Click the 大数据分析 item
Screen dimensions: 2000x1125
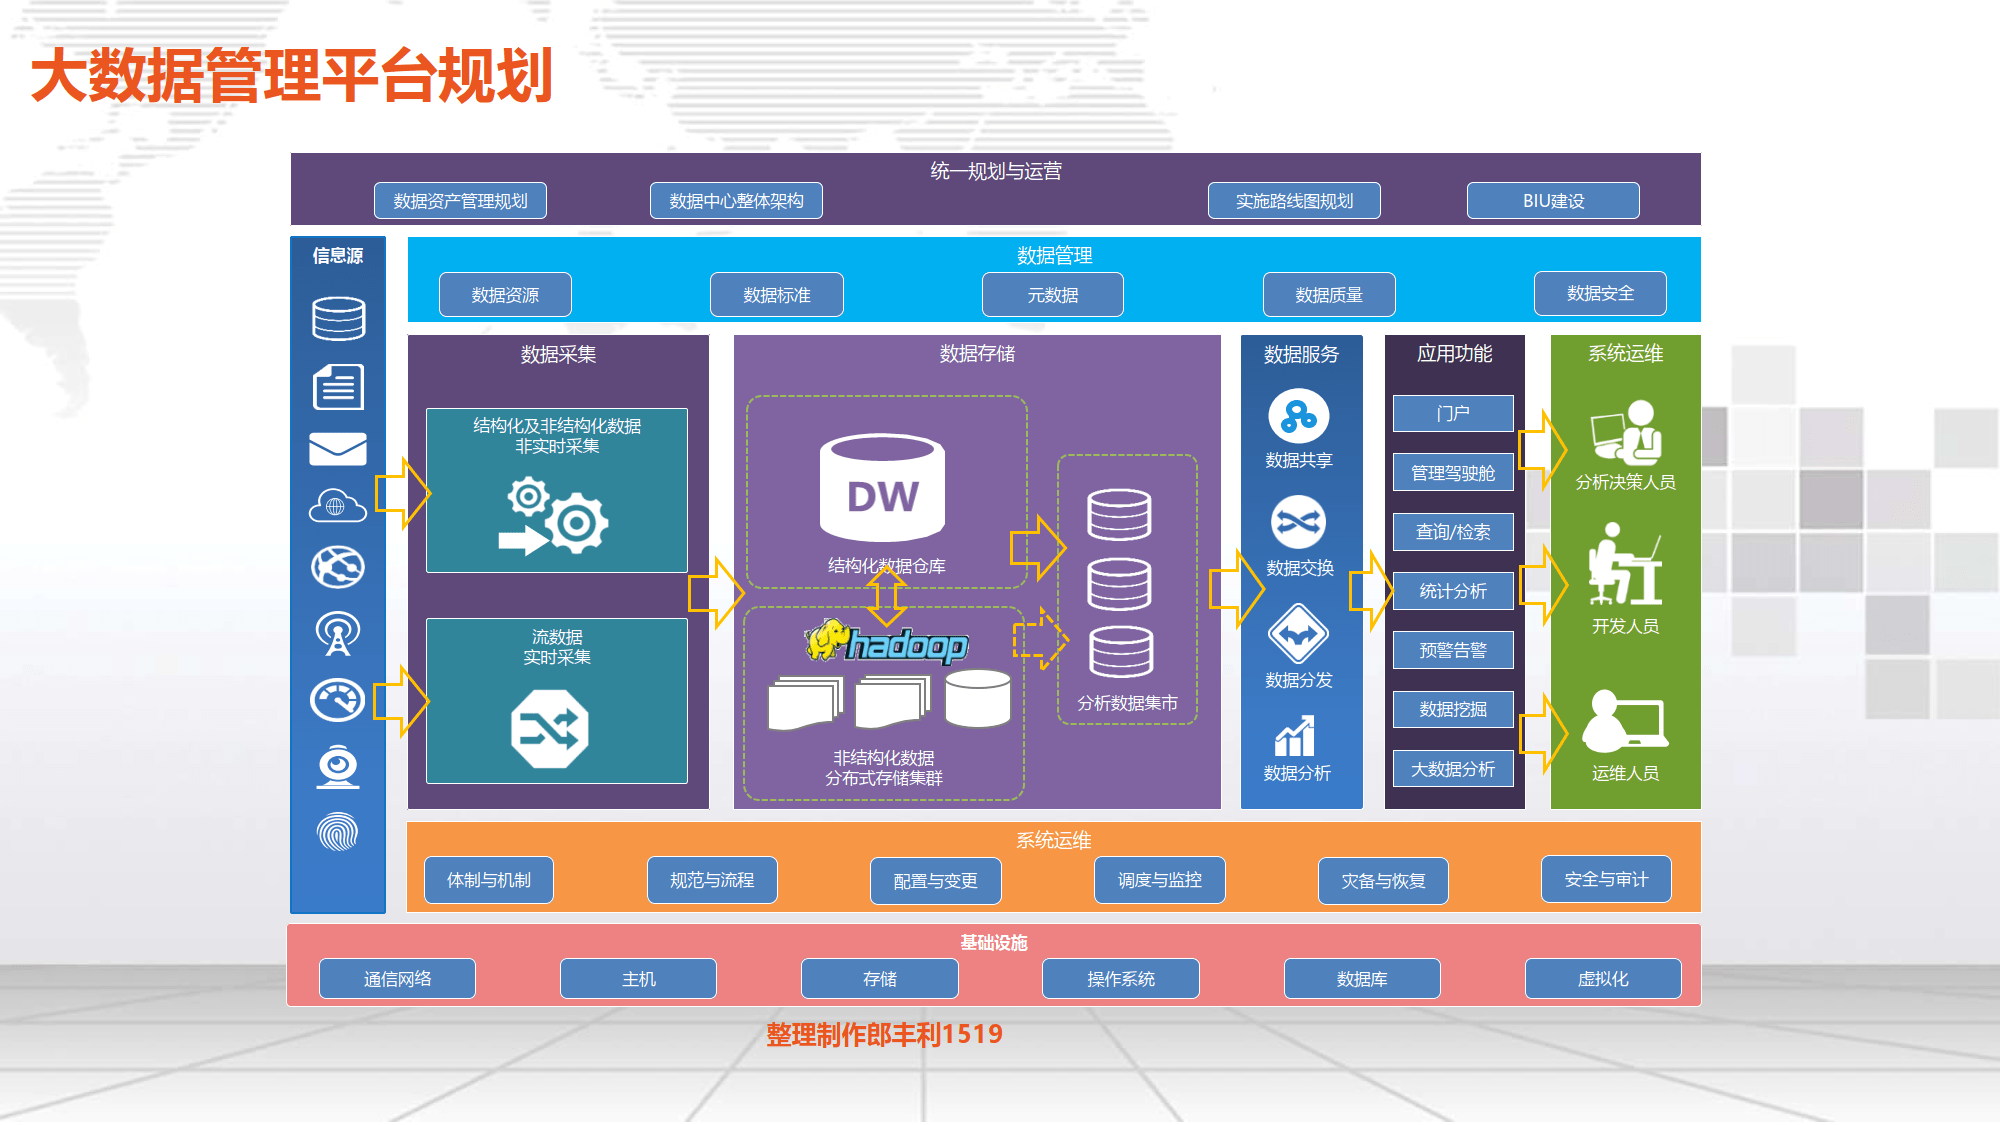(1453, 769)
